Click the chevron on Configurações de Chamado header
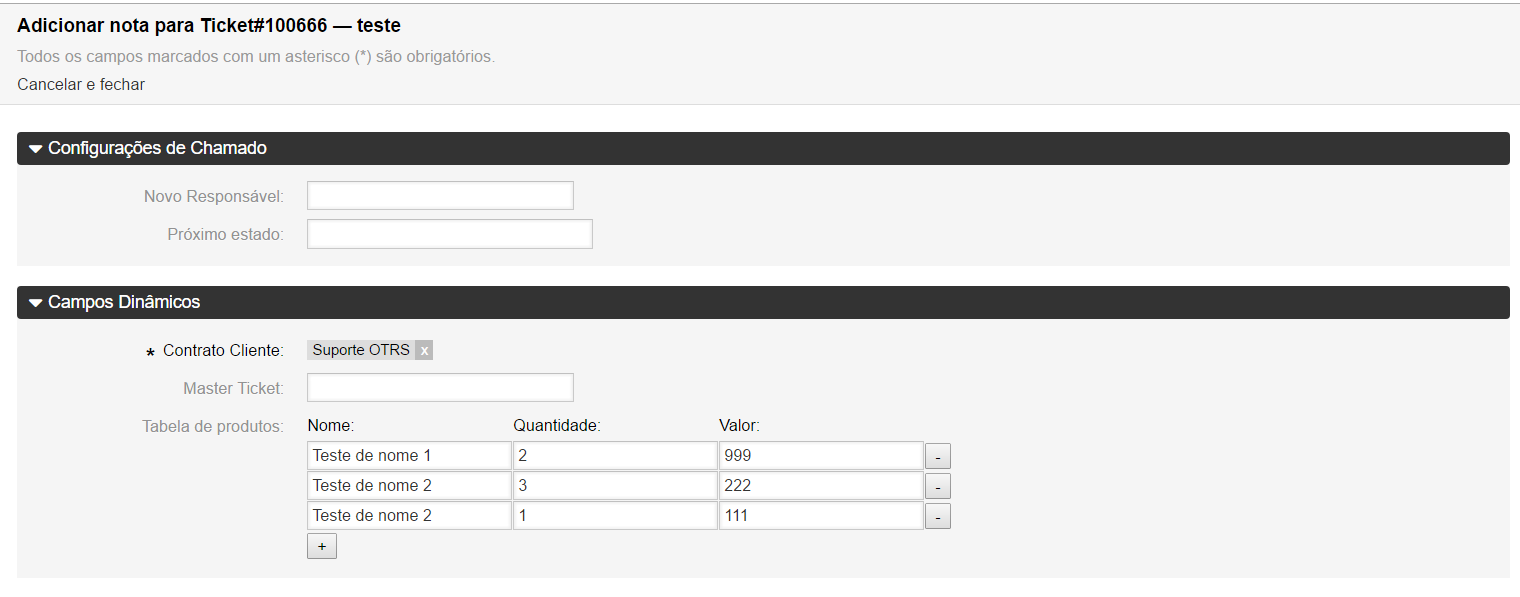The image size is (1520, 597). tap(35, 148)
